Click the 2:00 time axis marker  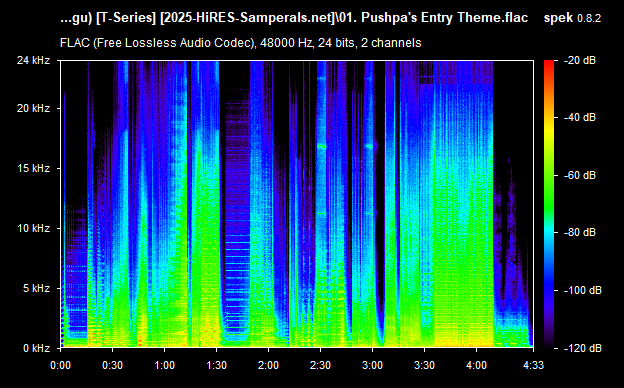coord(268,365)
